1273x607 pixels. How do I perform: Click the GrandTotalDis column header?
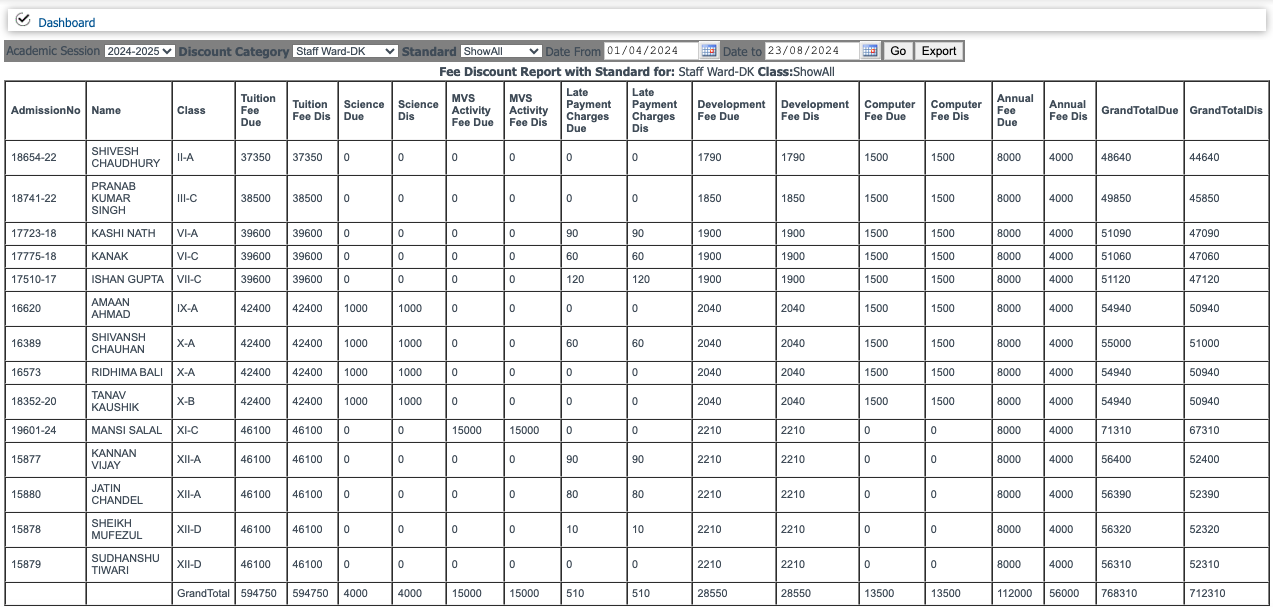[x=1226, y=110]
